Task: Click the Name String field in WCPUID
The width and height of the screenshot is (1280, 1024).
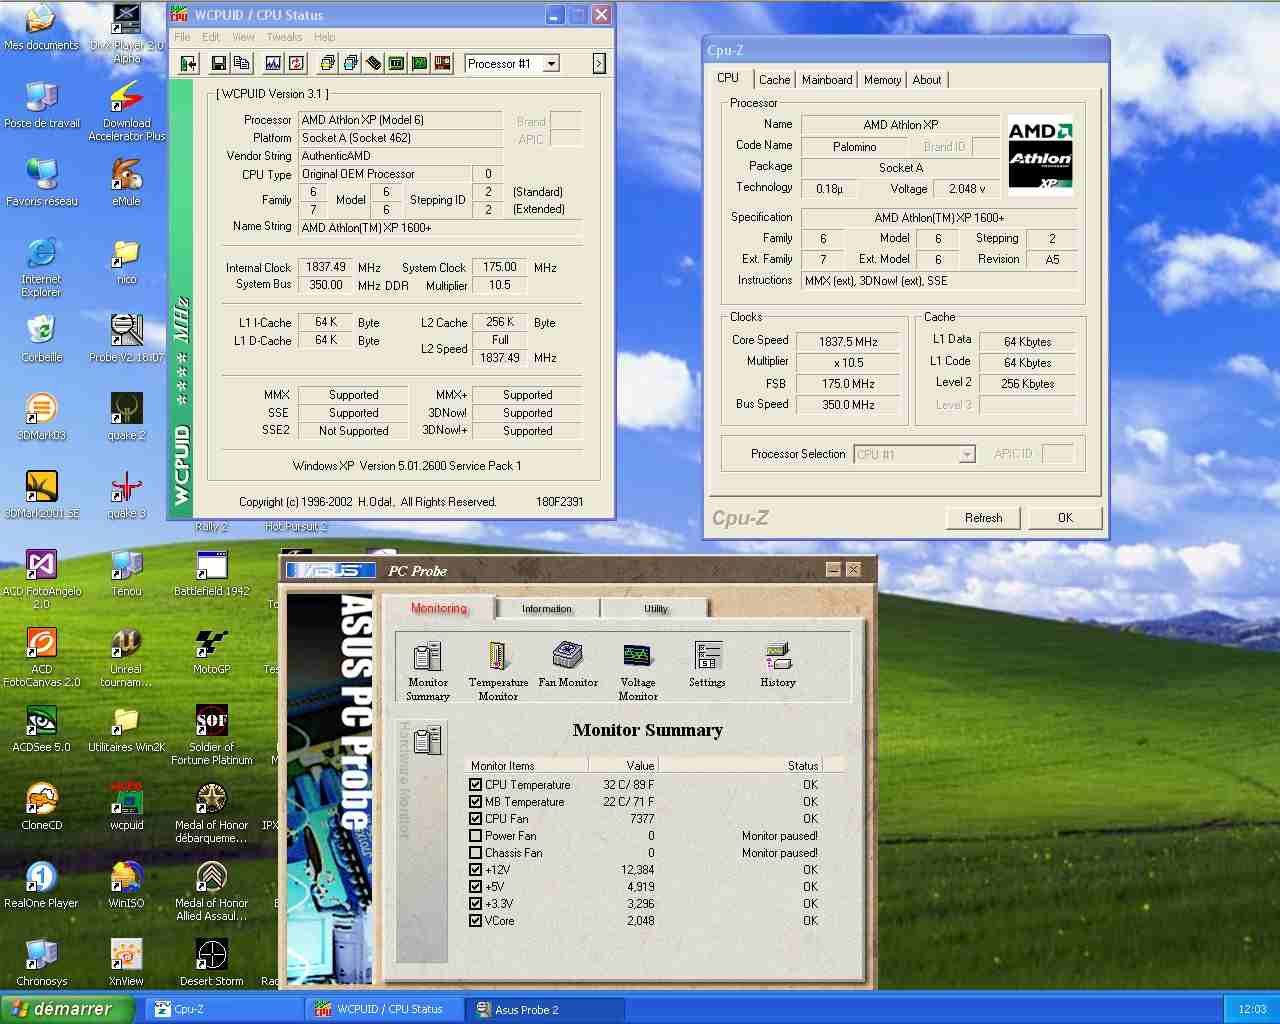Action: [439, 228]
